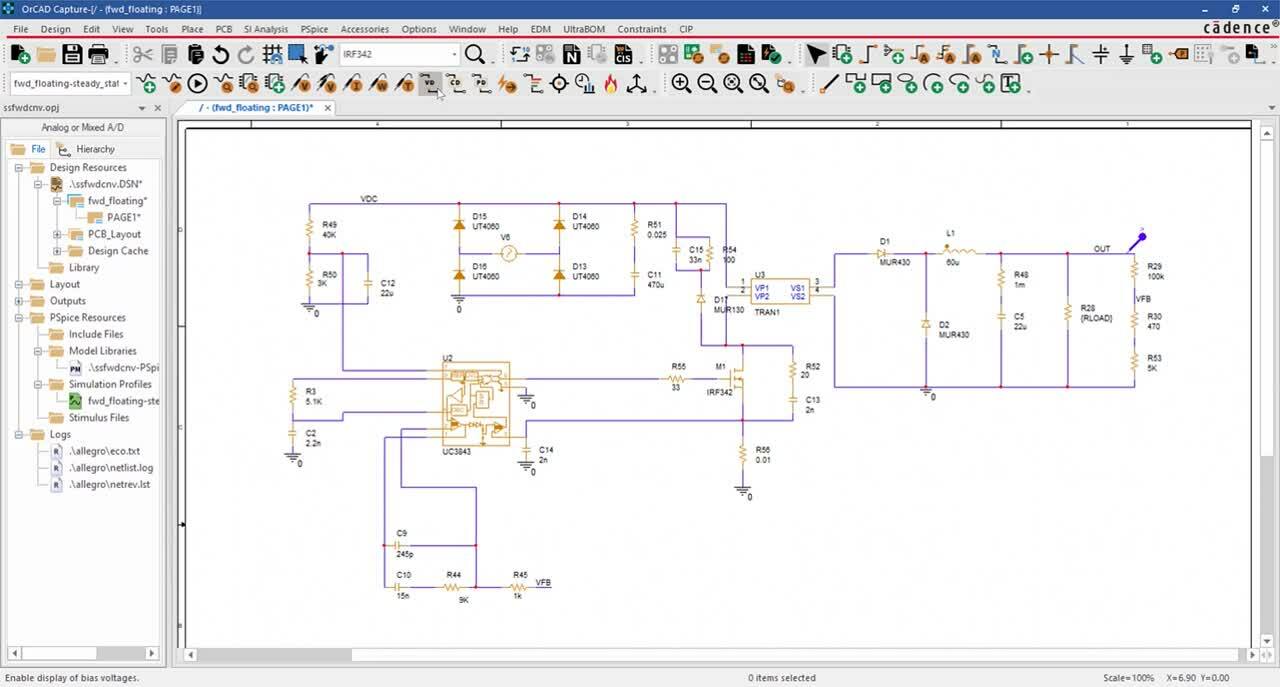Open the PSpice menu

pyautogui.click(x=314, y=29)
